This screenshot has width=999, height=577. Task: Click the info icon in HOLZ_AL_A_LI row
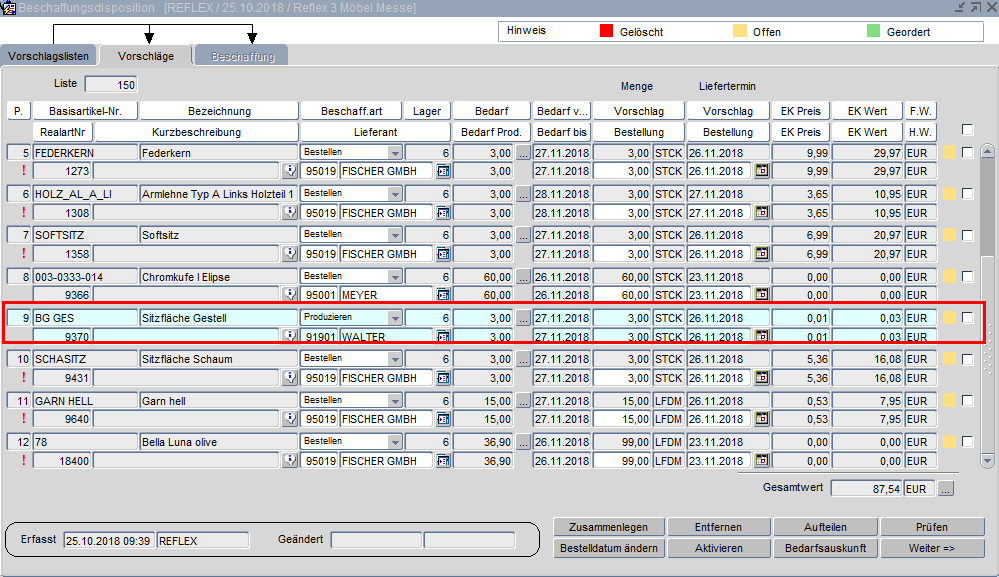point(290,213)
